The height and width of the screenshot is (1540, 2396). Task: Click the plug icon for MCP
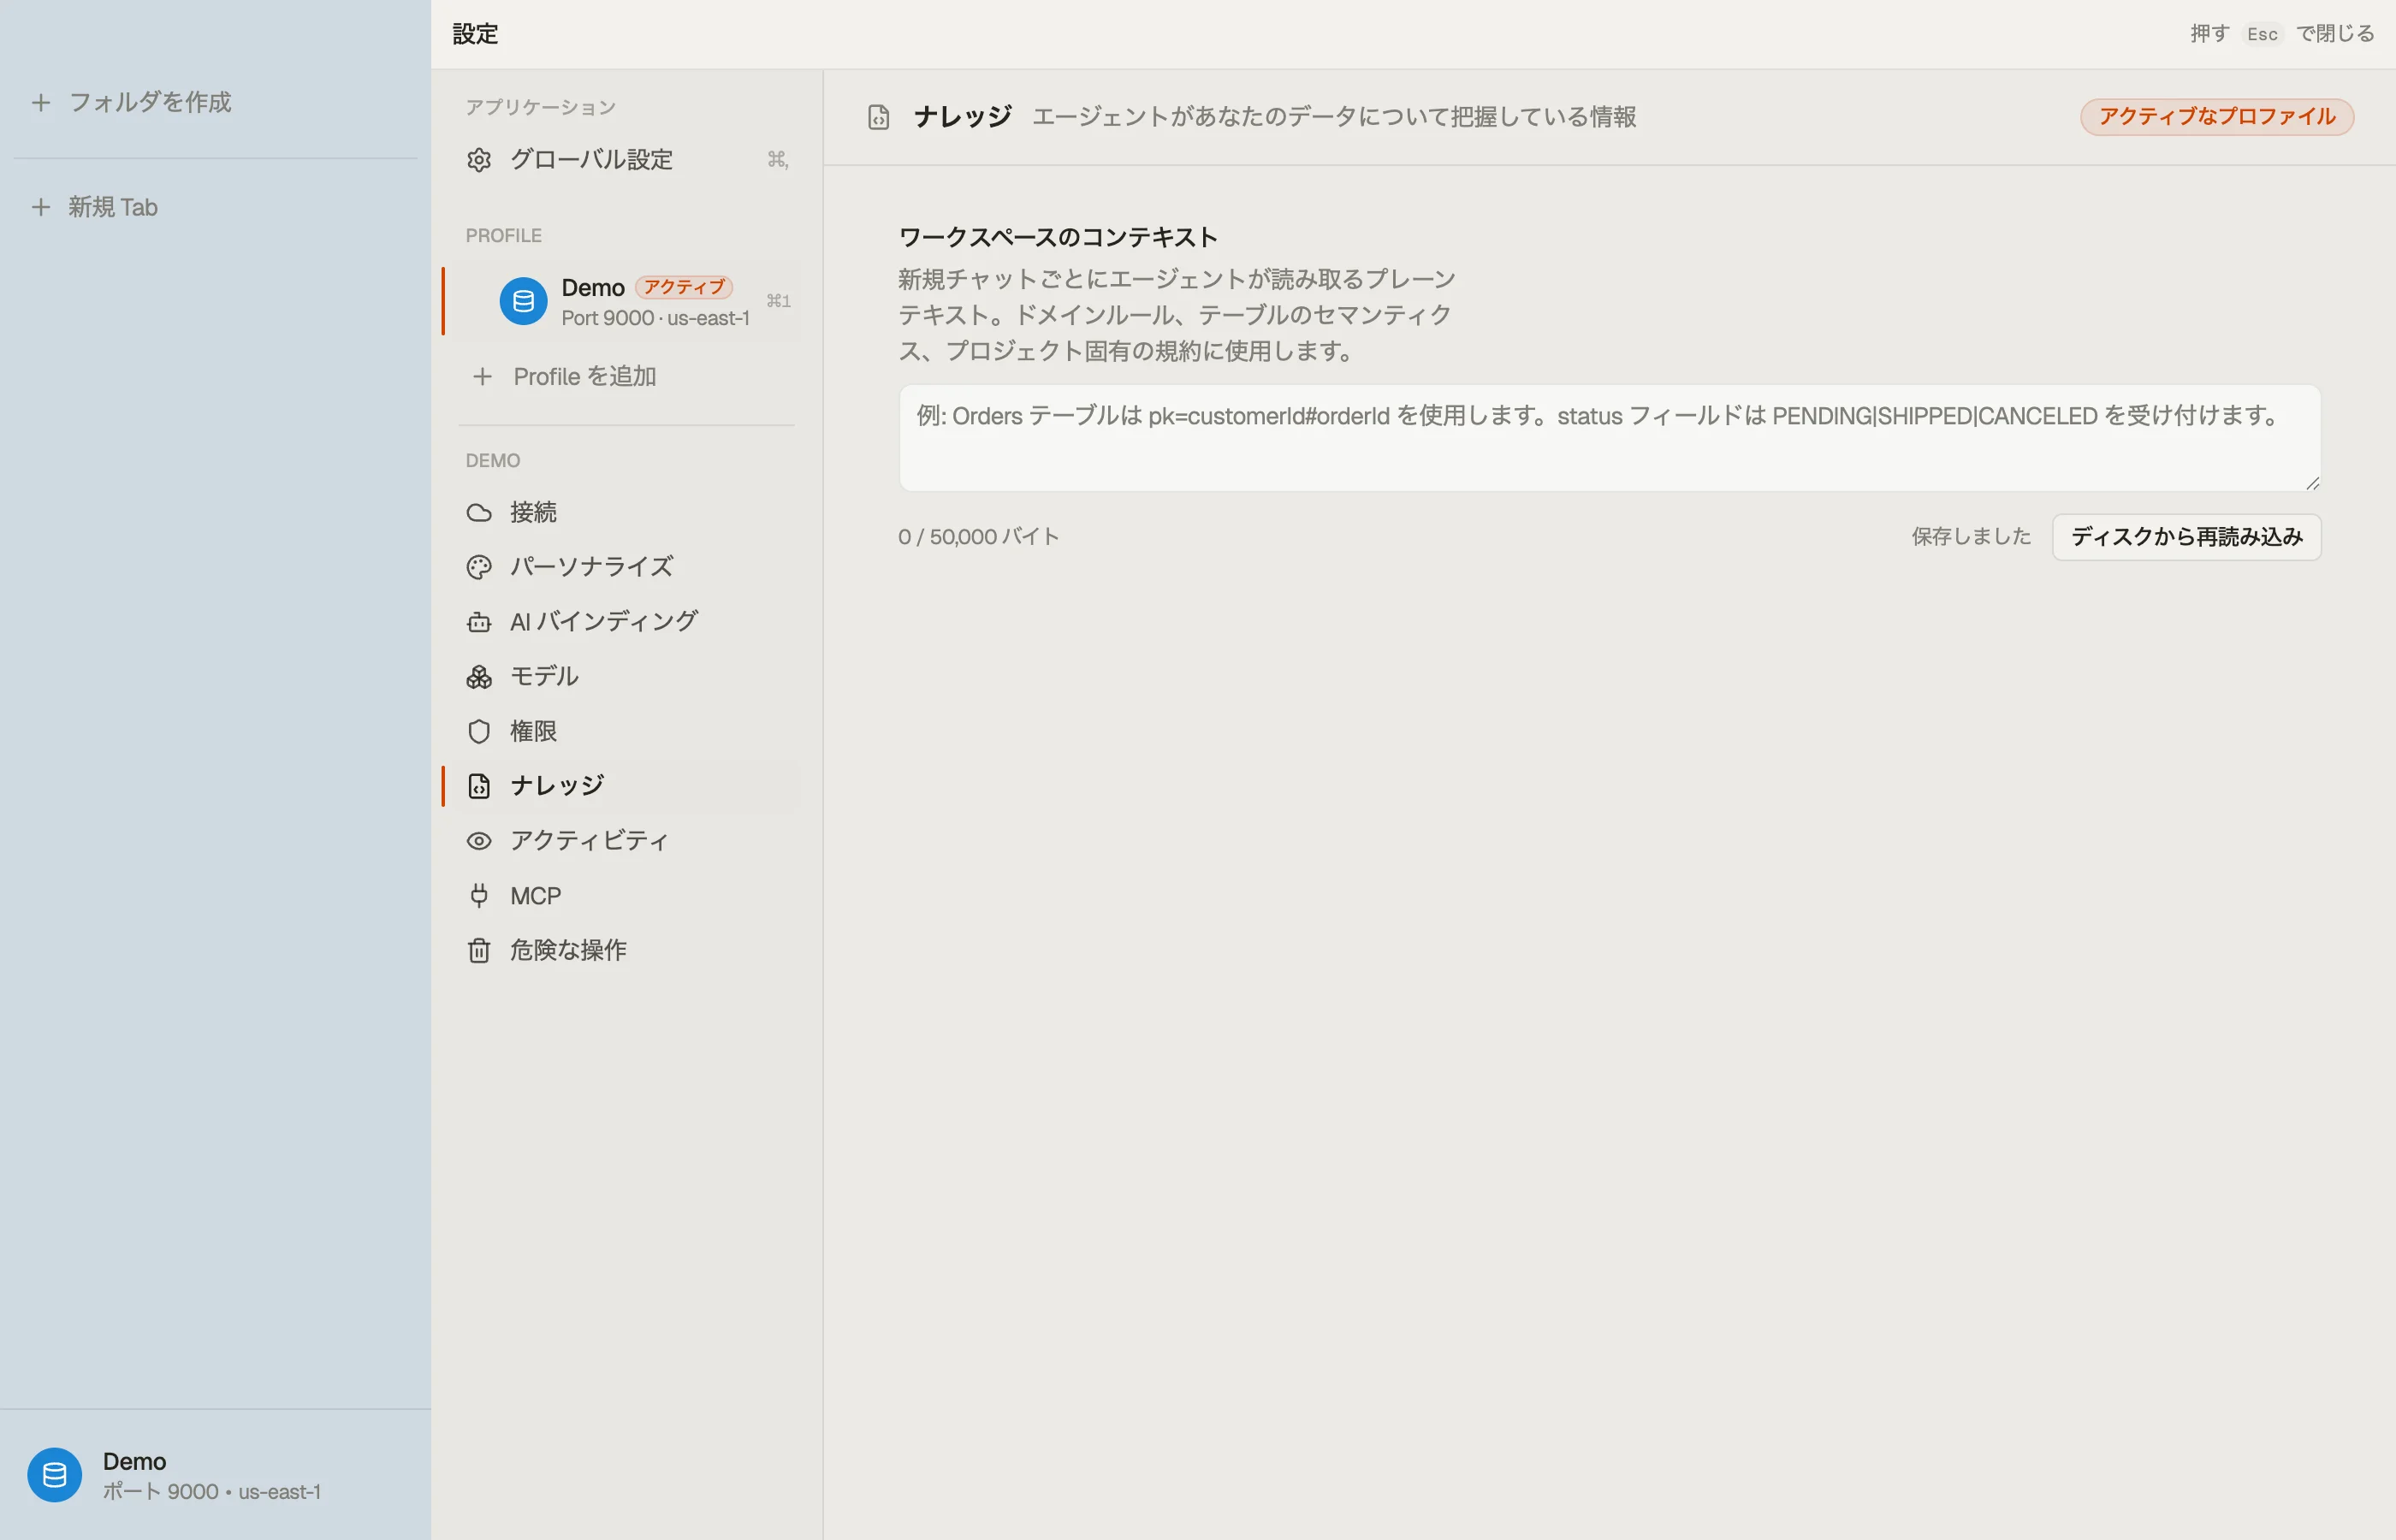[x=479, y=896]
